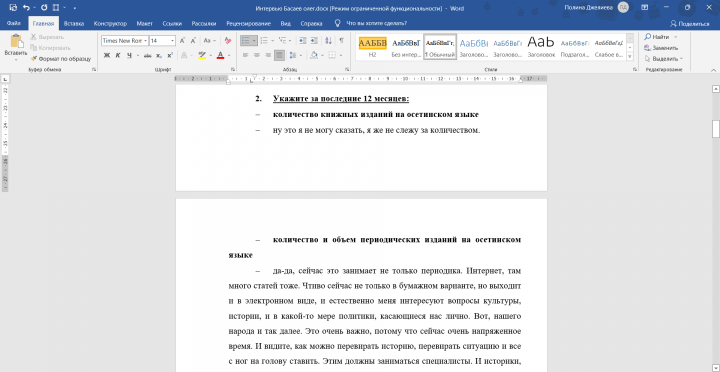Click the multilevel list icon

pos(282,41)
